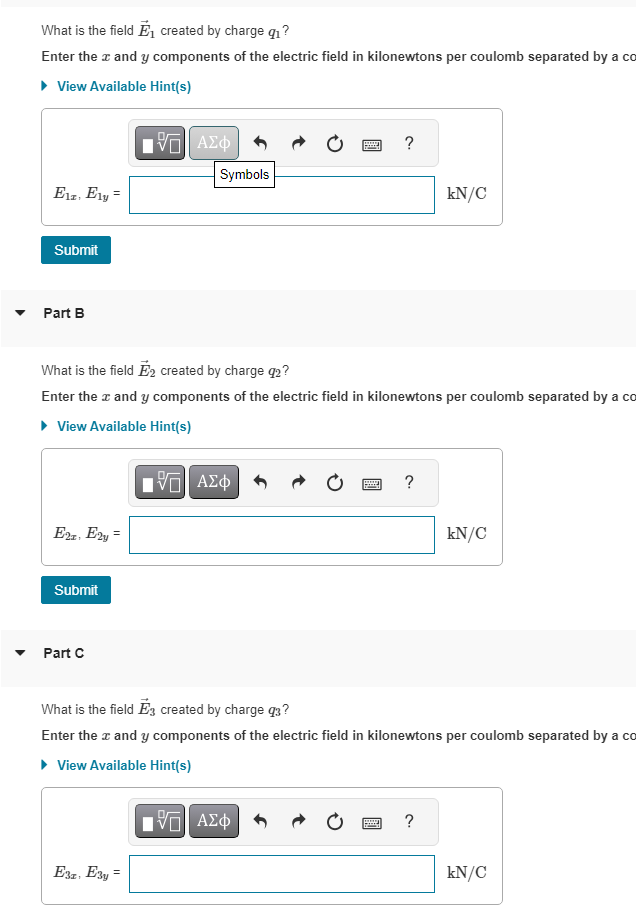Select the math templates icon in Part B

158,482
